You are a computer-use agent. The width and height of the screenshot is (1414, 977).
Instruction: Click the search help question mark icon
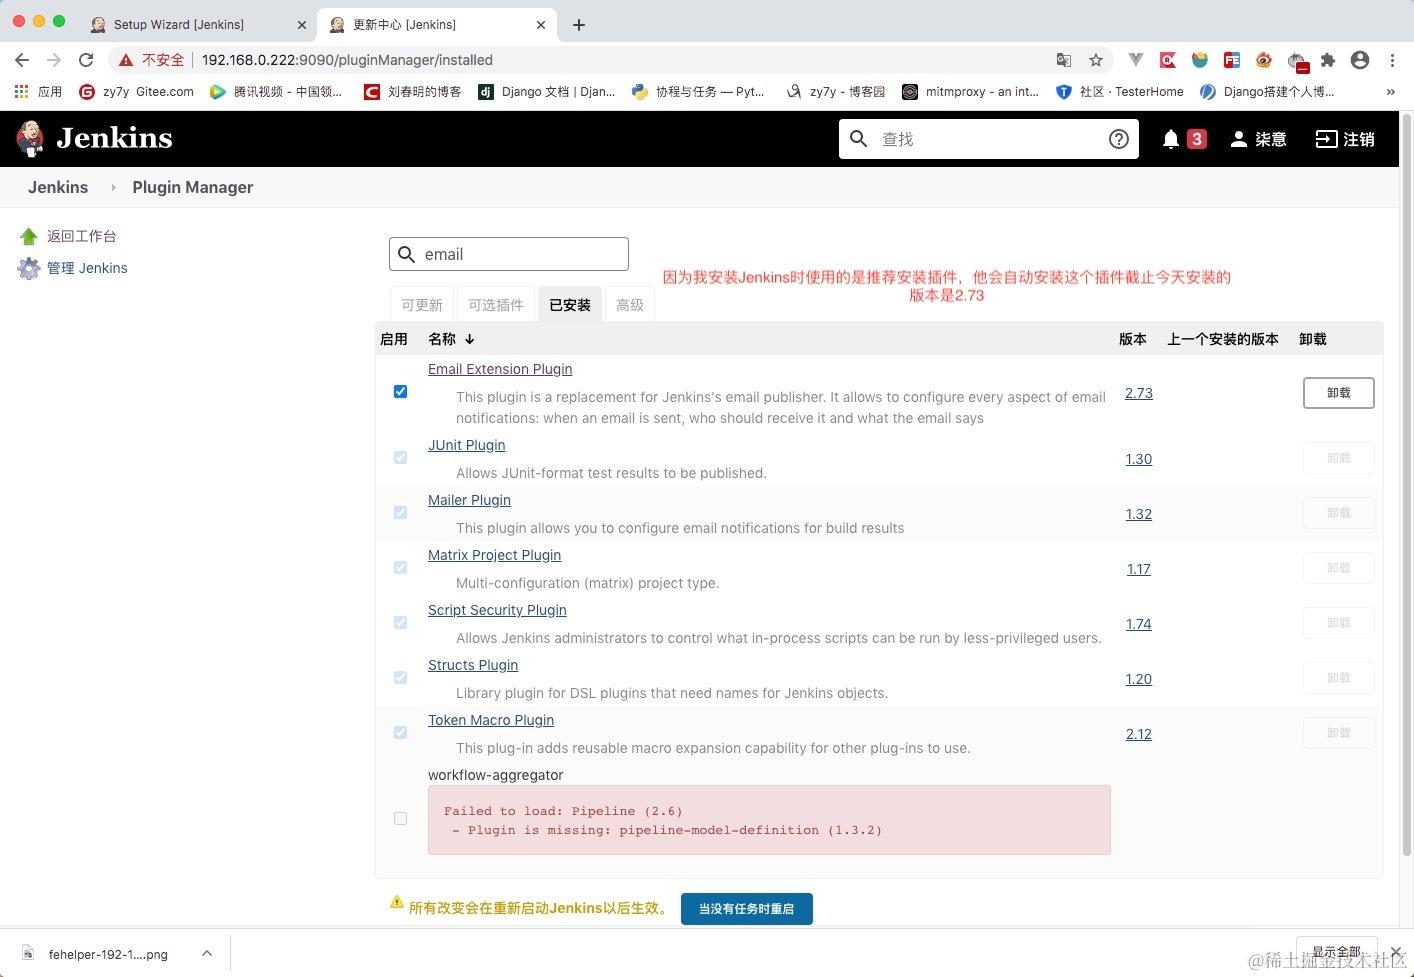(x=1119, y=139)
